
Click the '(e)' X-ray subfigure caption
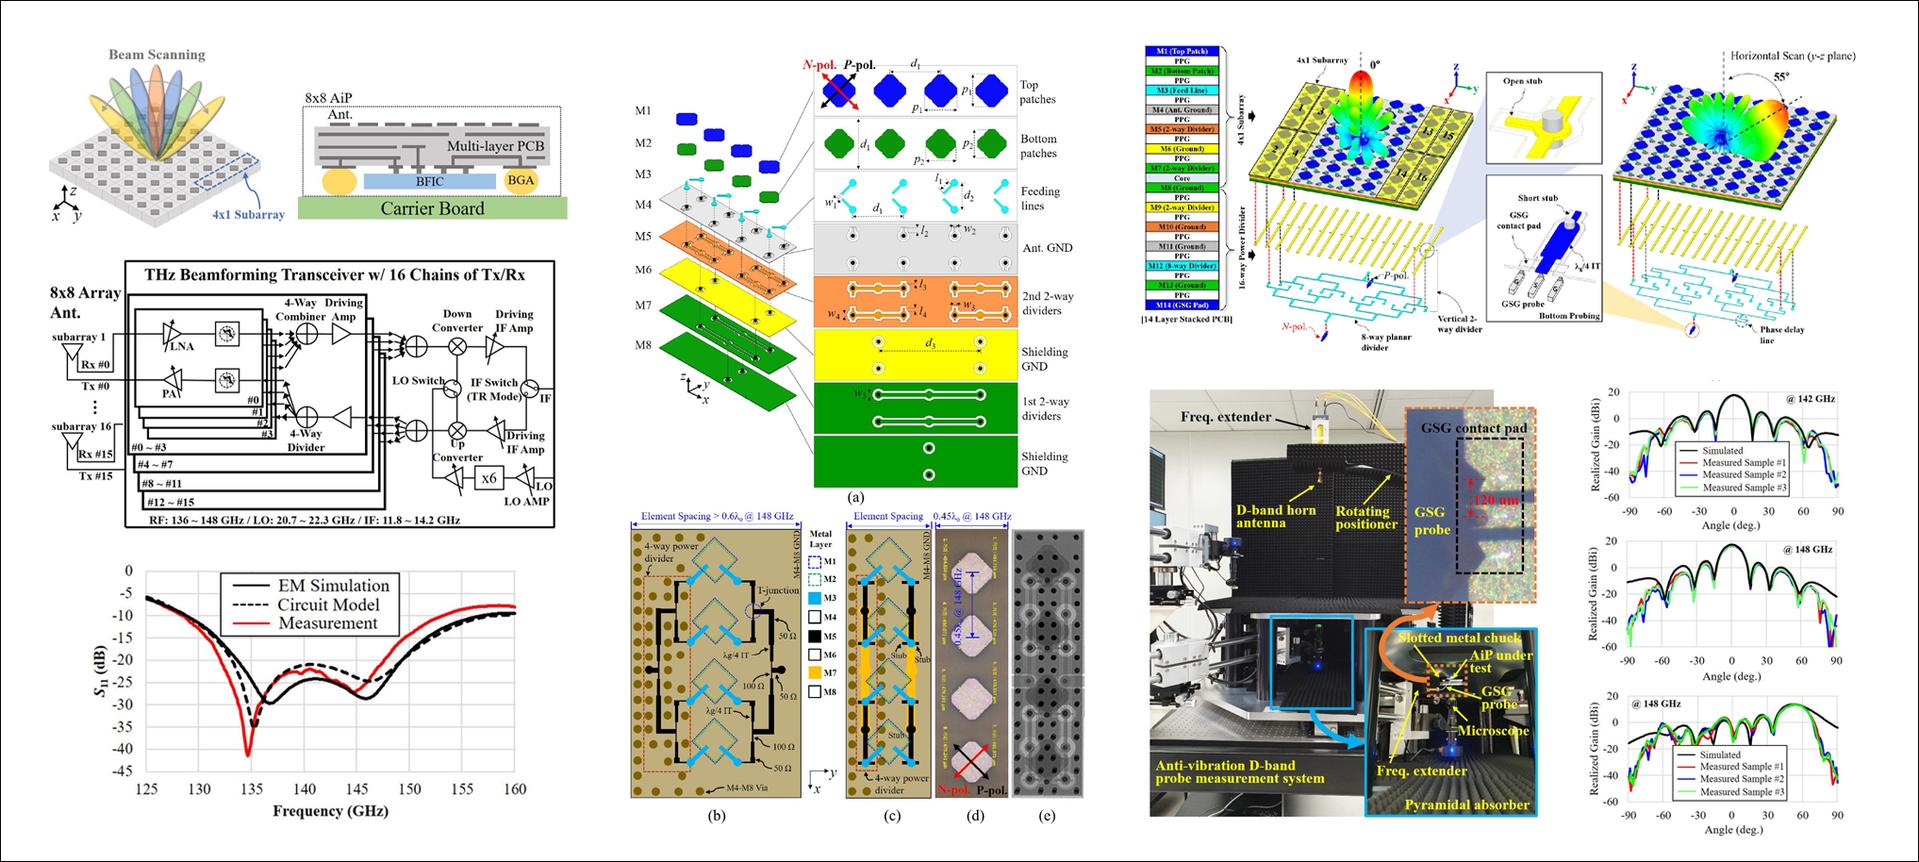[1047, 815]
